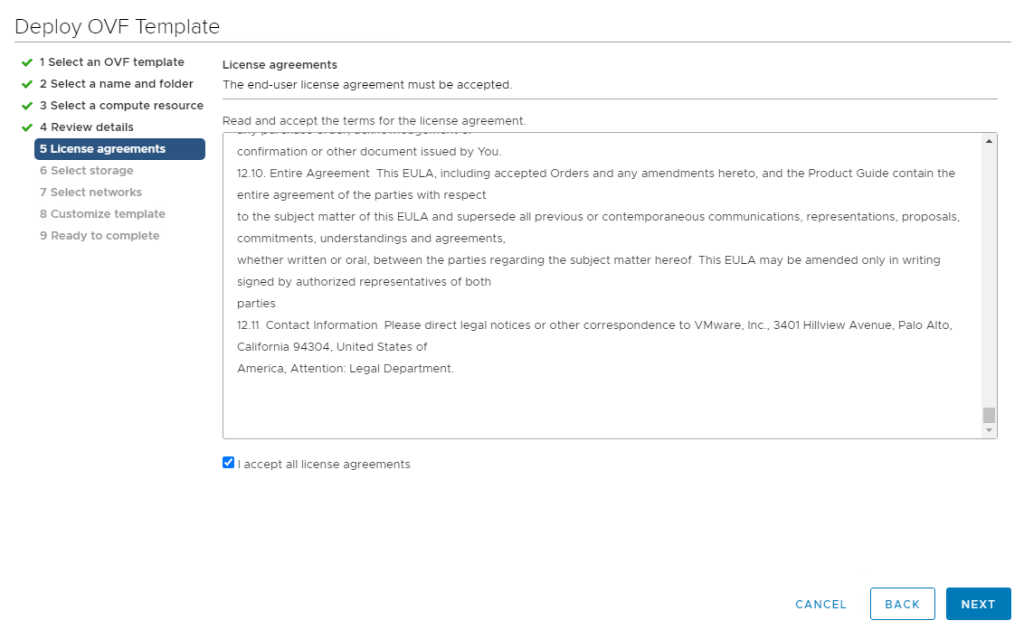Open step 3 Select a compute resource
Viewport: 1024px width, 630px height.
point(121,106)
